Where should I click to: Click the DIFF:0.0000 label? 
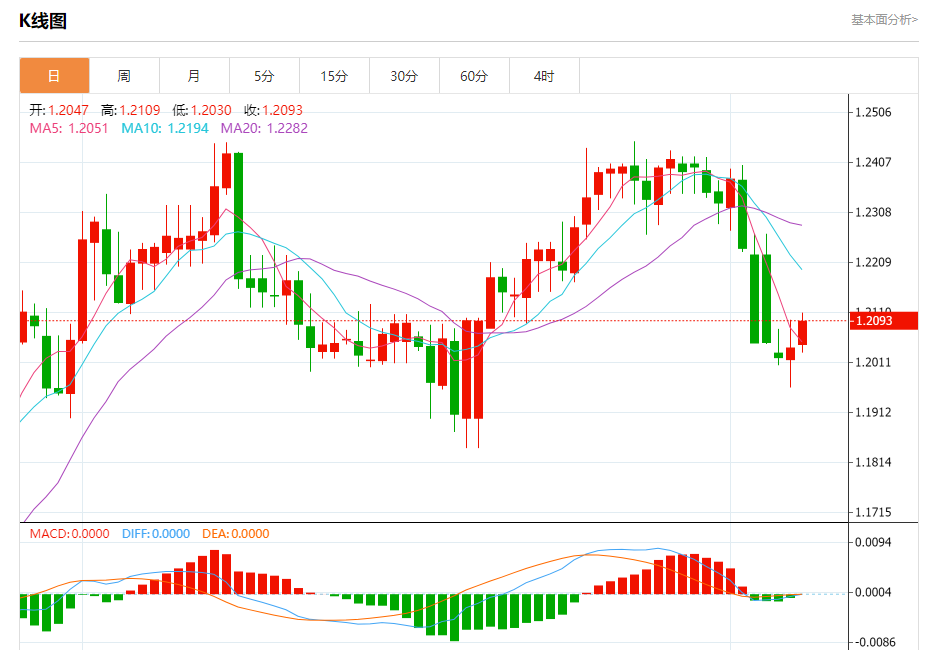[156, 534]
